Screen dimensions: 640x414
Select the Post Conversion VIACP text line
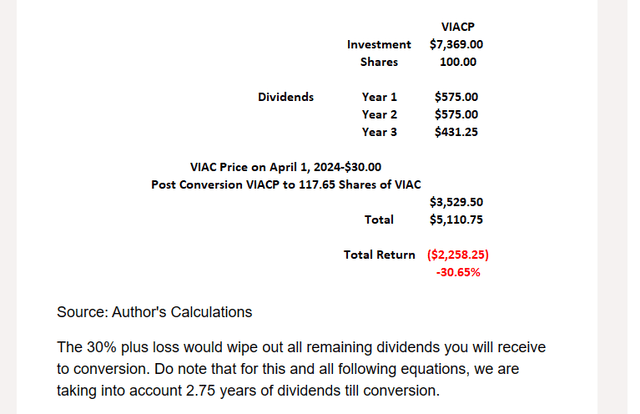point(286,184)
